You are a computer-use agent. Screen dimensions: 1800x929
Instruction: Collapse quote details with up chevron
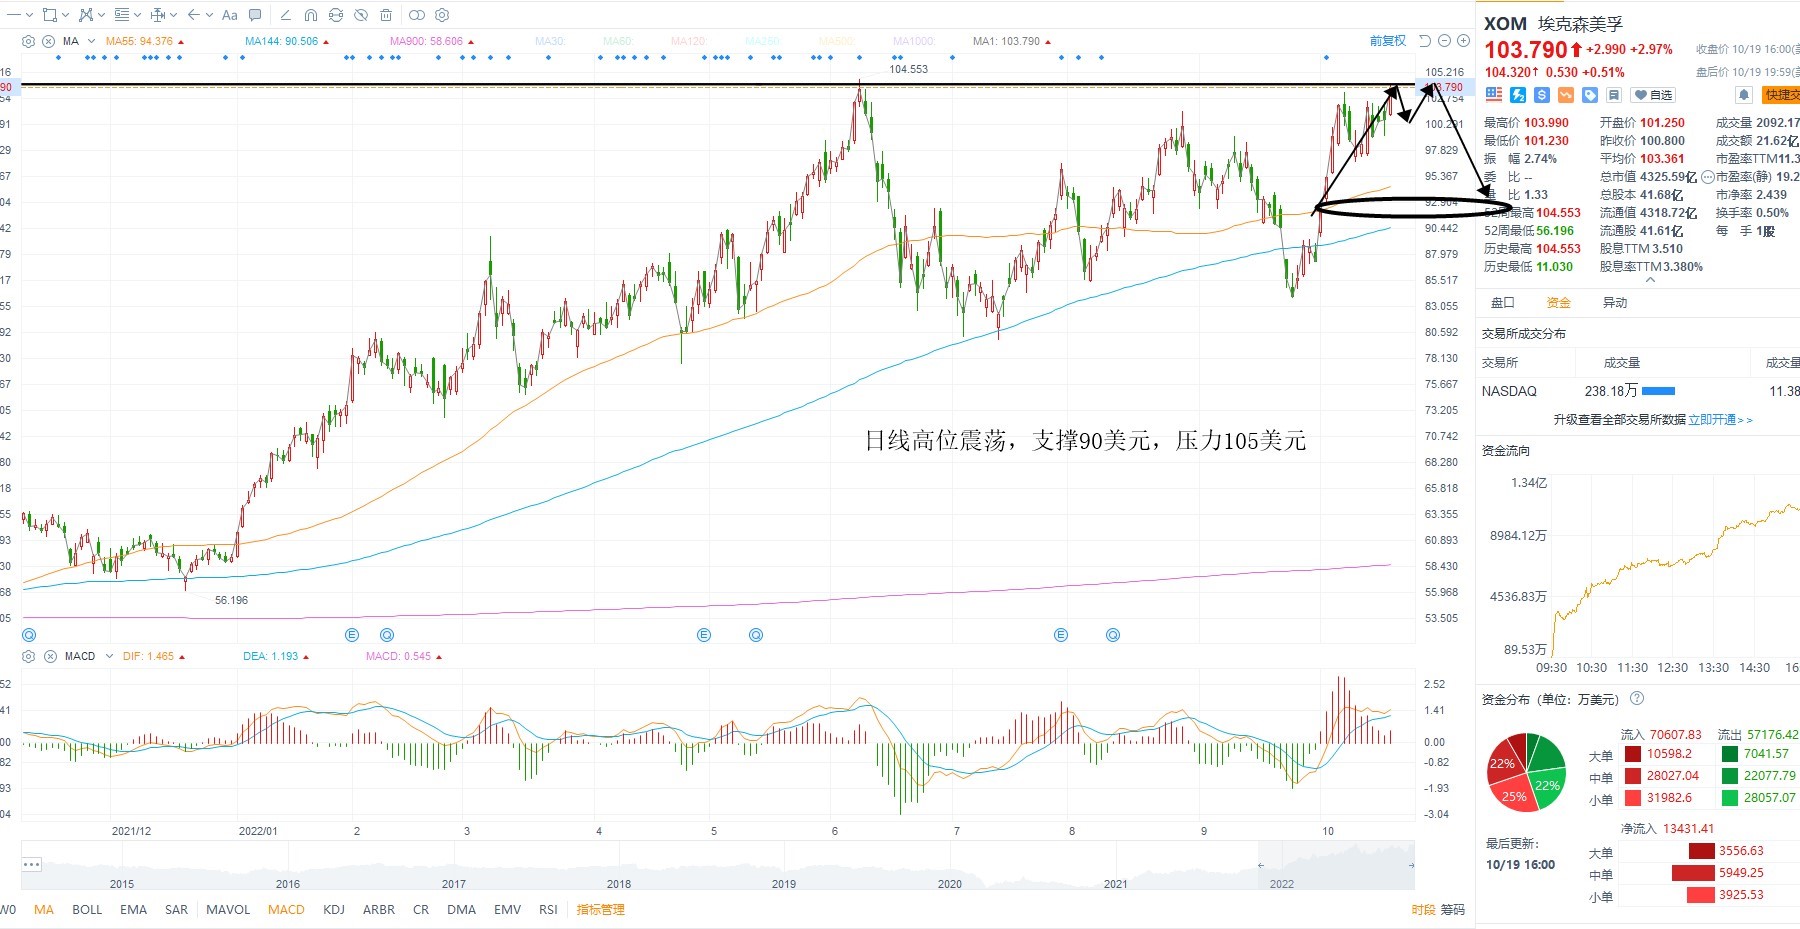(1650, 280)
